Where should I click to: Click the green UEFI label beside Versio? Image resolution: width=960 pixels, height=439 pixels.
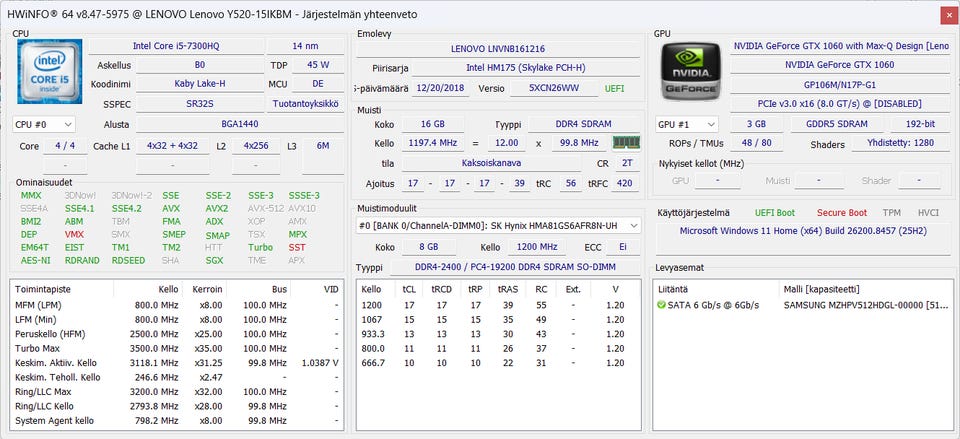tap(615, 88)
